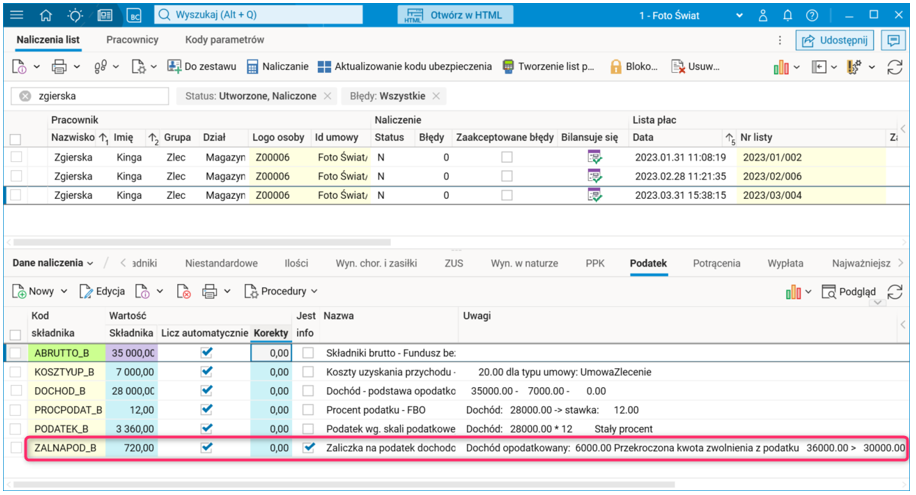This screenshot has width=916, height=495.
Task: Click Aktualizowanie kodu ubezpieczenia
Action: tap(404, 67)
